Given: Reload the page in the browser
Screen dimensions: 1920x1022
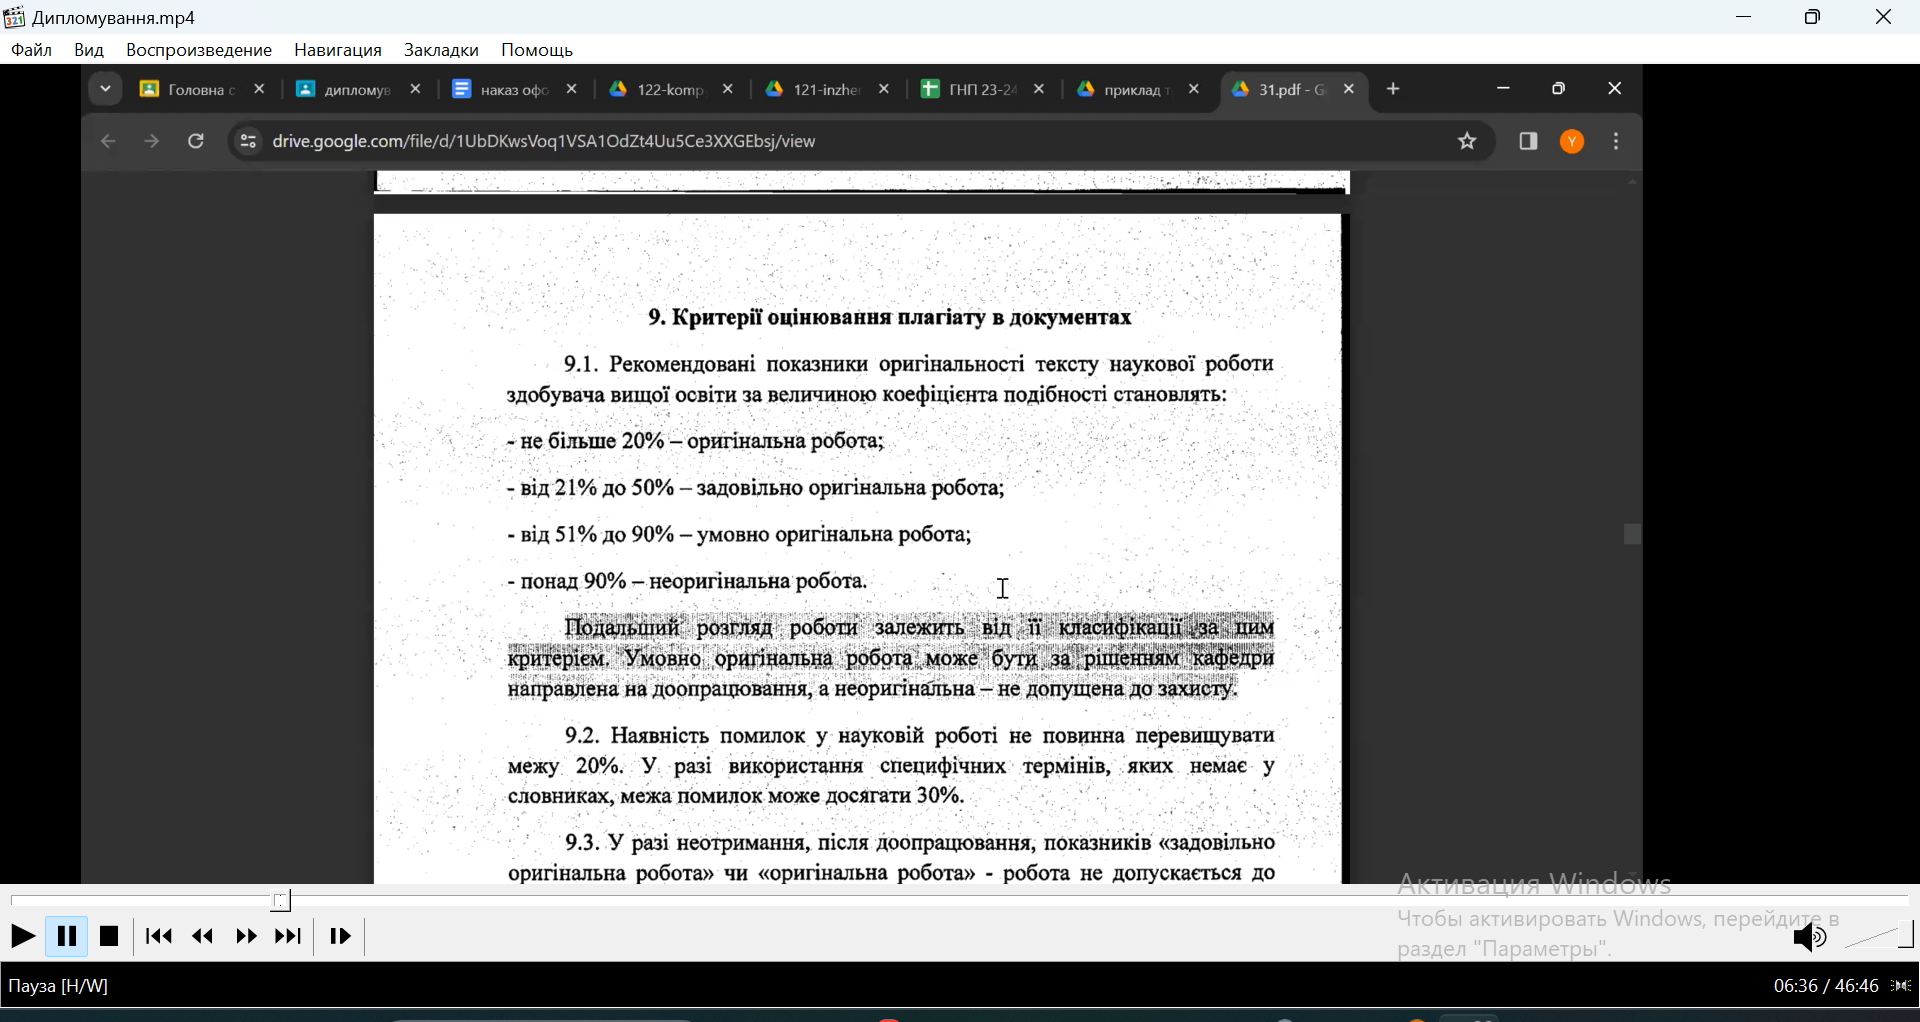Looking at the screenshot, I should coord(197,142).
